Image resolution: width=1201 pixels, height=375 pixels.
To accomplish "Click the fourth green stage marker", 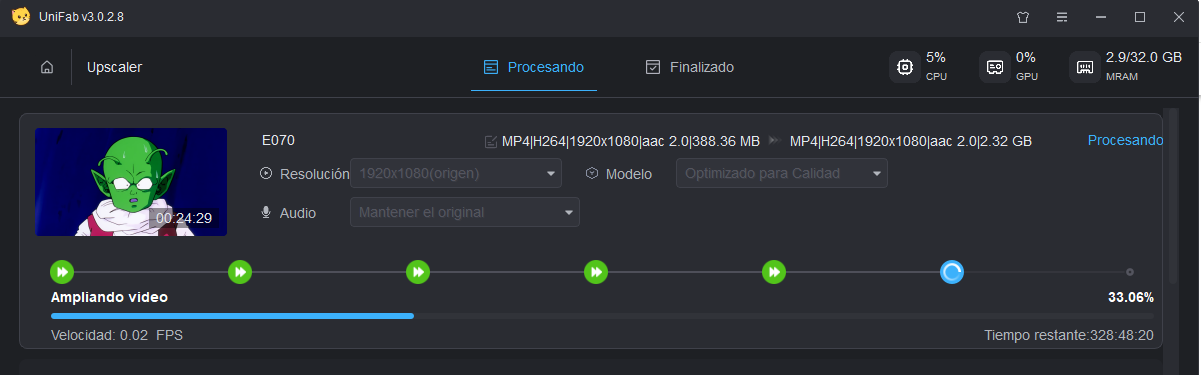I will 596,271.
